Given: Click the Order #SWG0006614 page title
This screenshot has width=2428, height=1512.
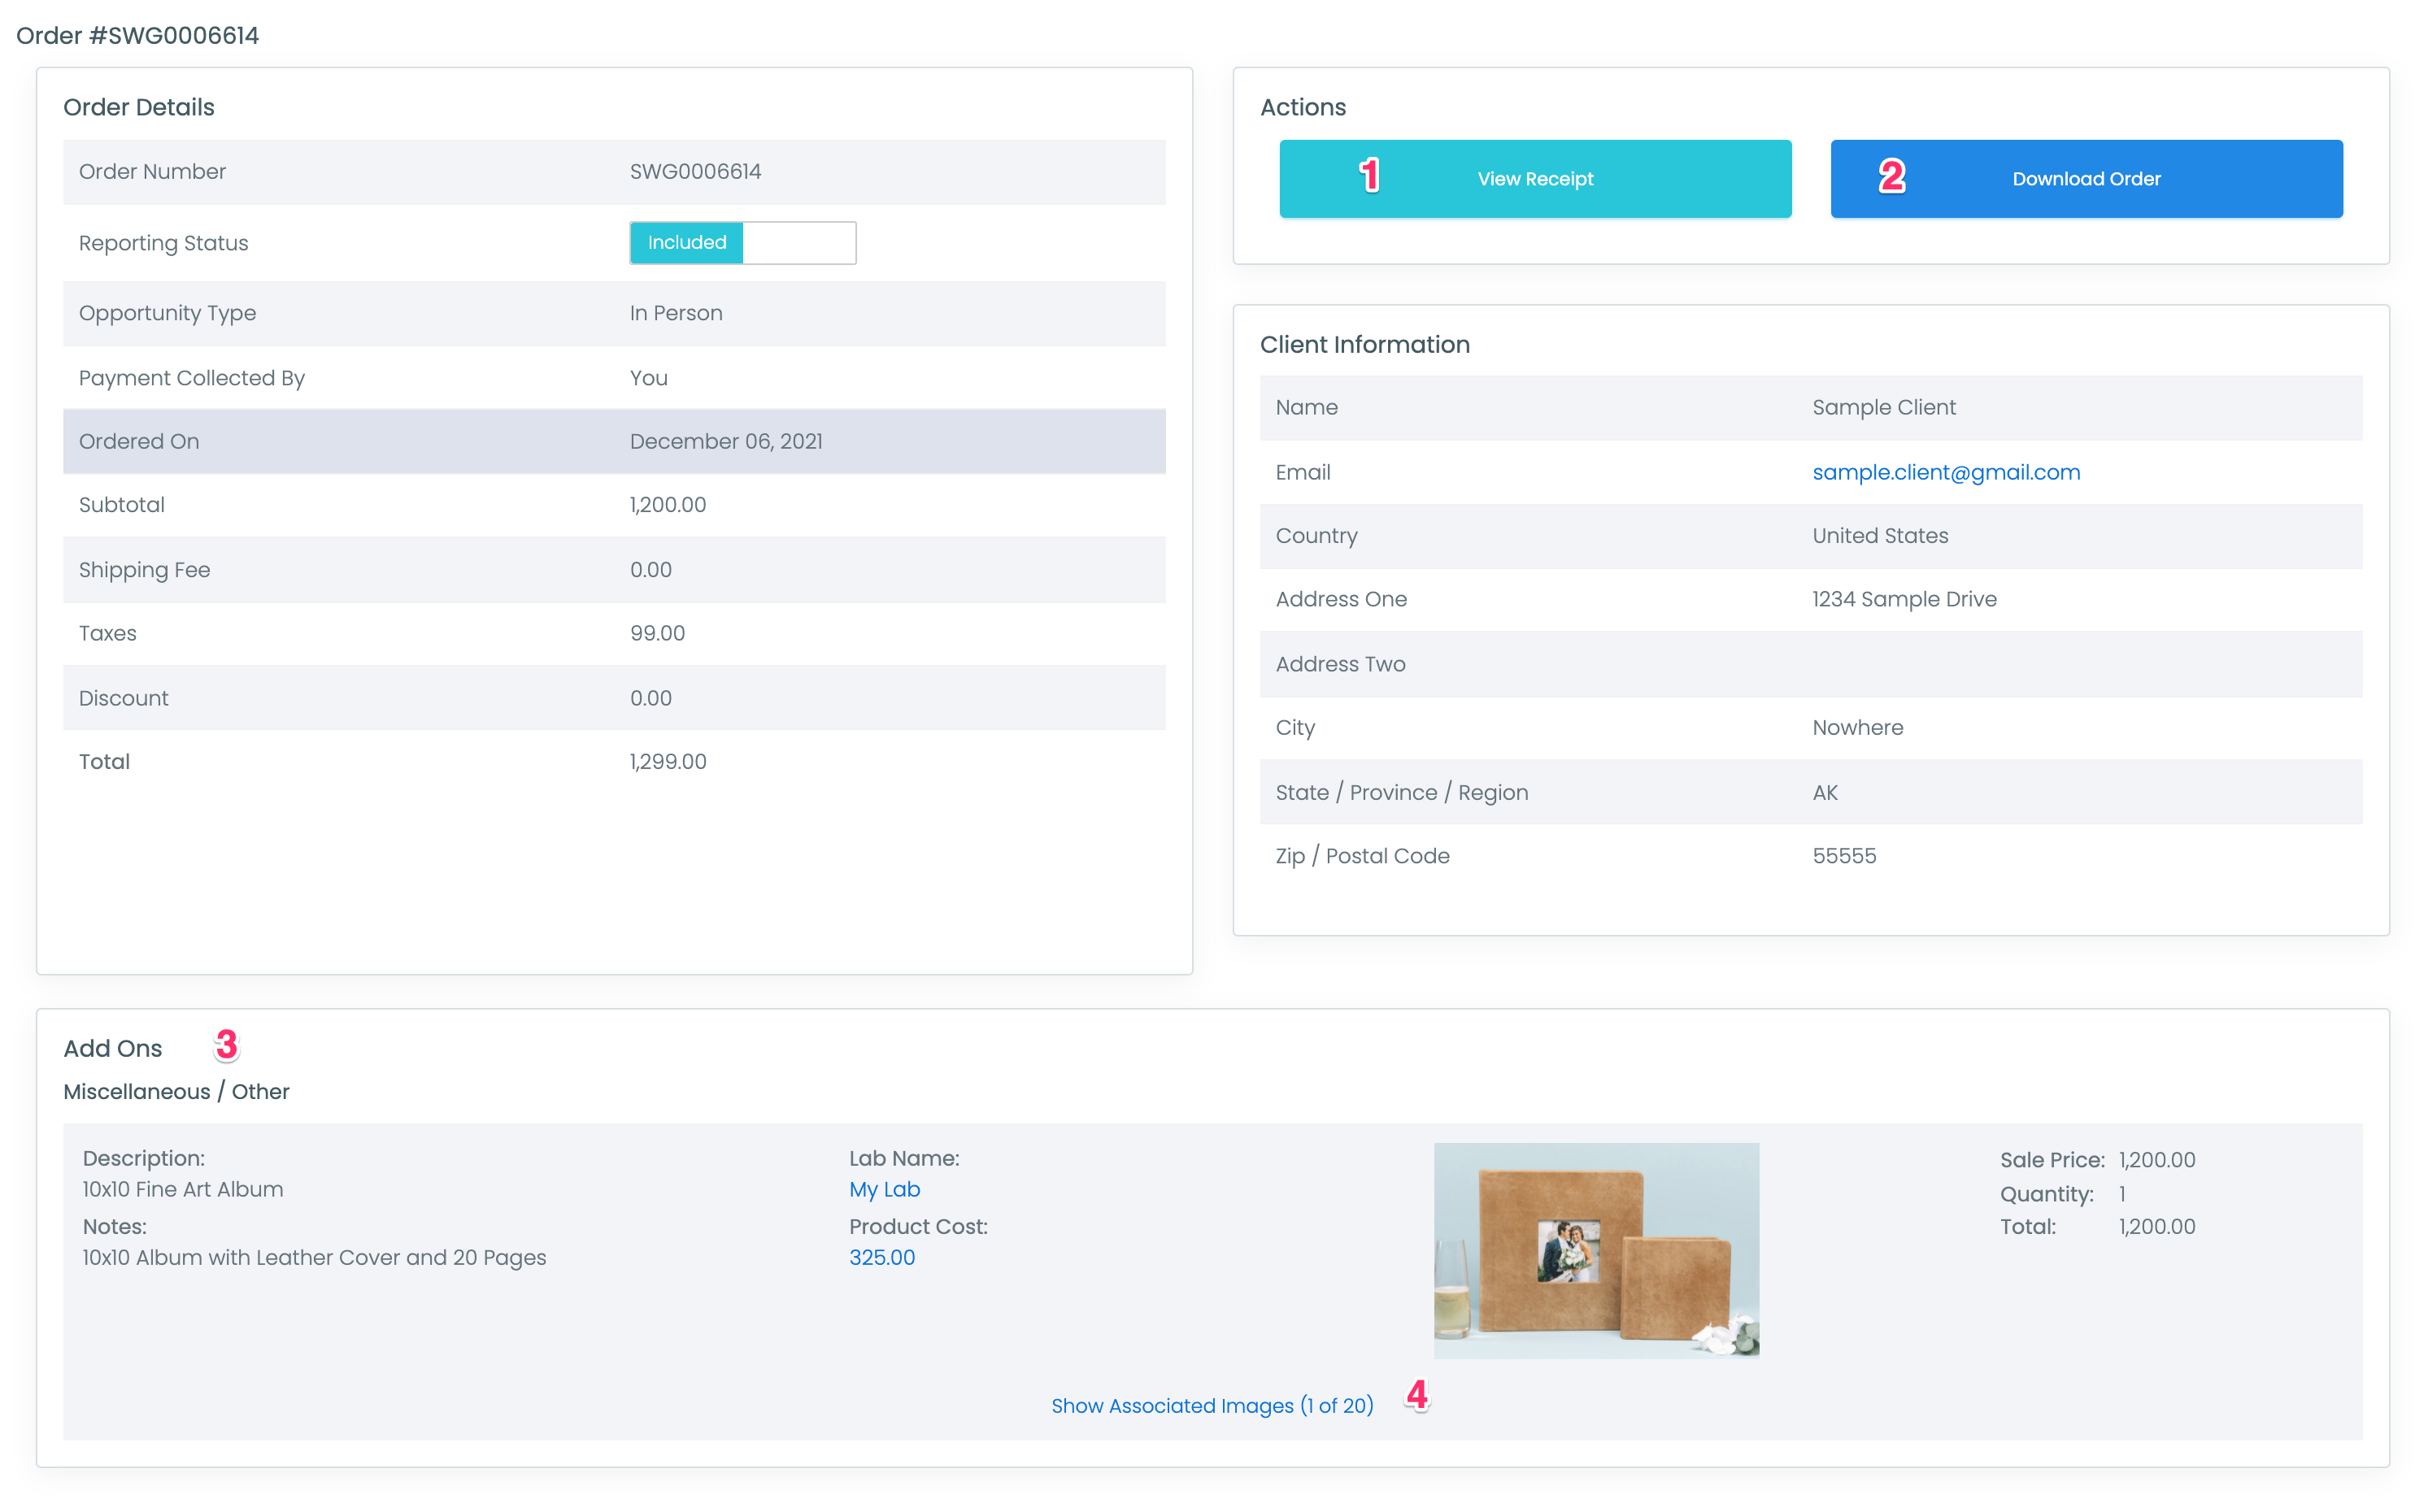Looking at the screenshot, I should pos(137,36).
